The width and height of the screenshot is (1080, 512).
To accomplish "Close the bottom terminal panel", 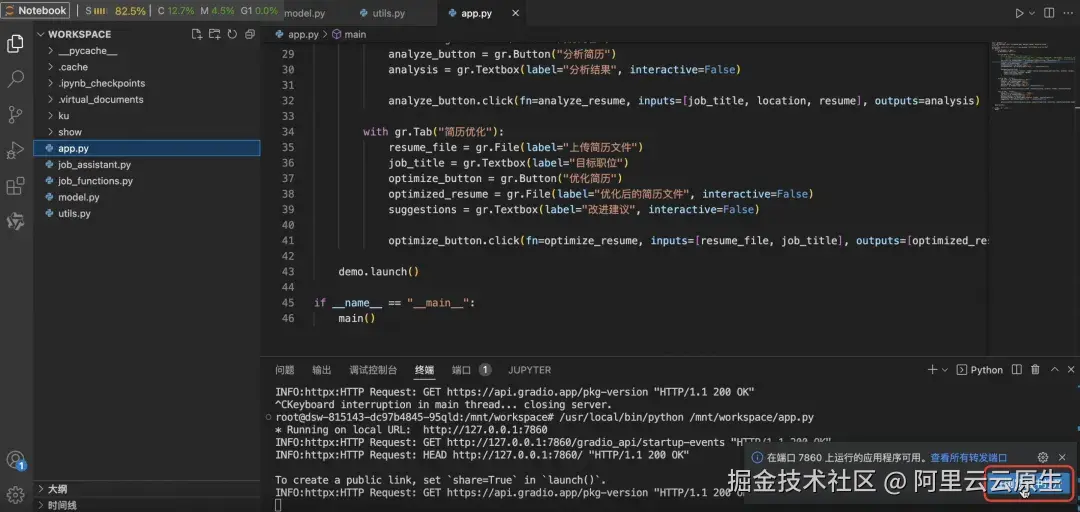I will tap(1071, 369).
